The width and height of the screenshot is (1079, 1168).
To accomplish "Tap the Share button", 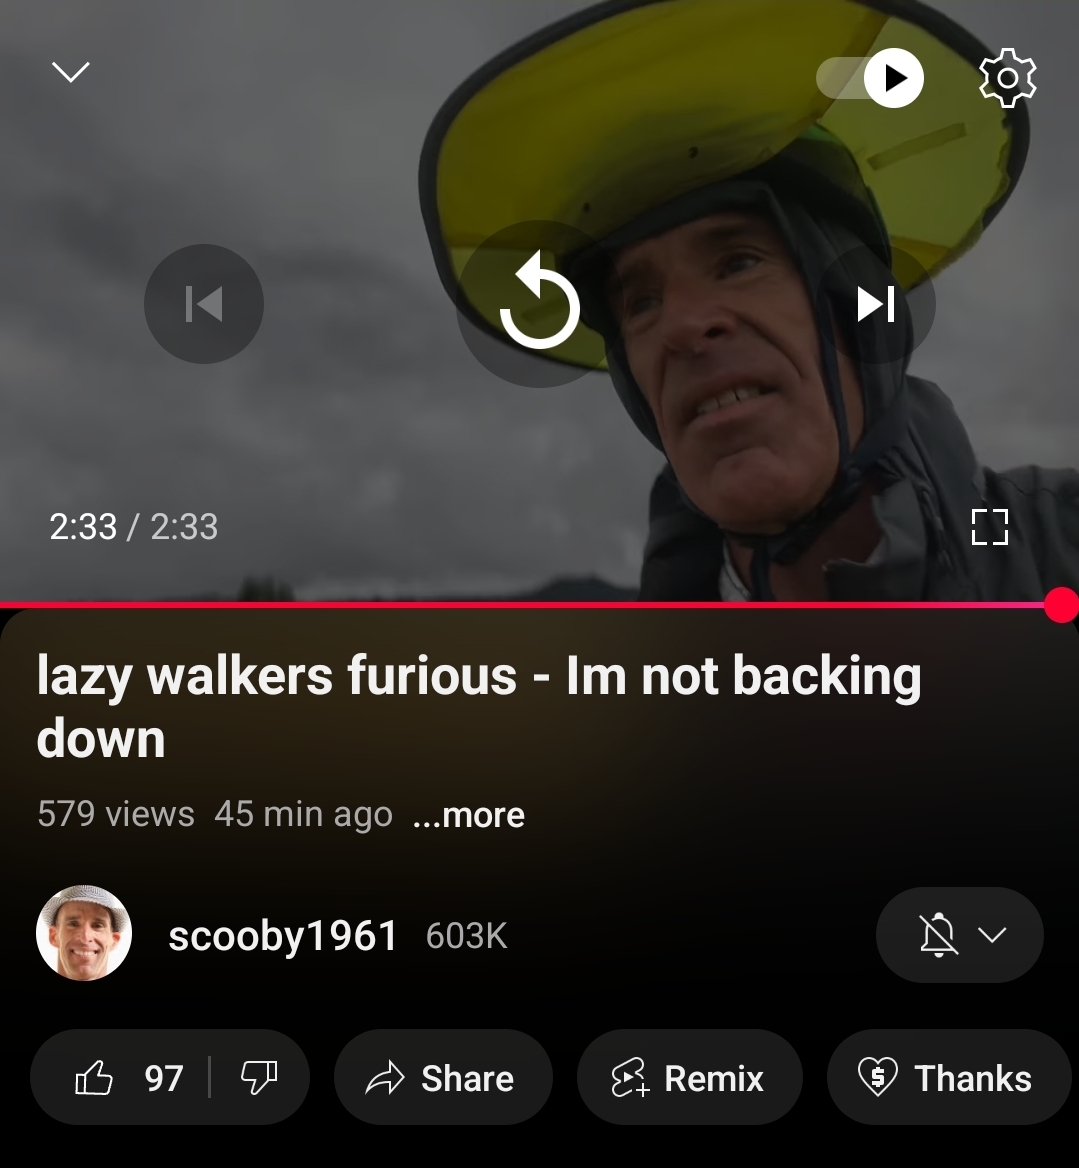I will pyautogui.click(x=443, y=1077).
